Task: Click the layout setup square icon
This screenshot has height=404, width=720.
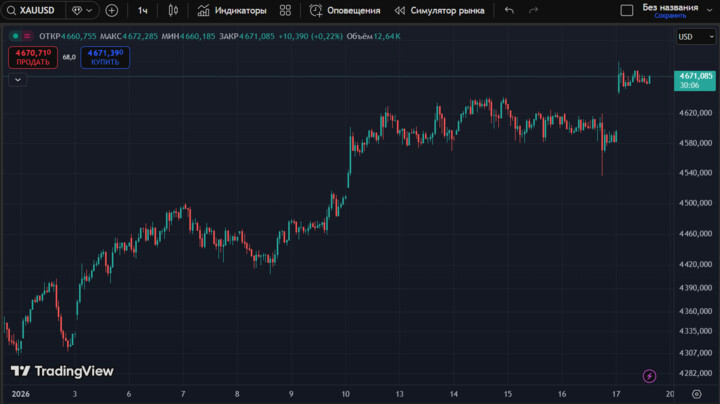Action: point(627,10)
